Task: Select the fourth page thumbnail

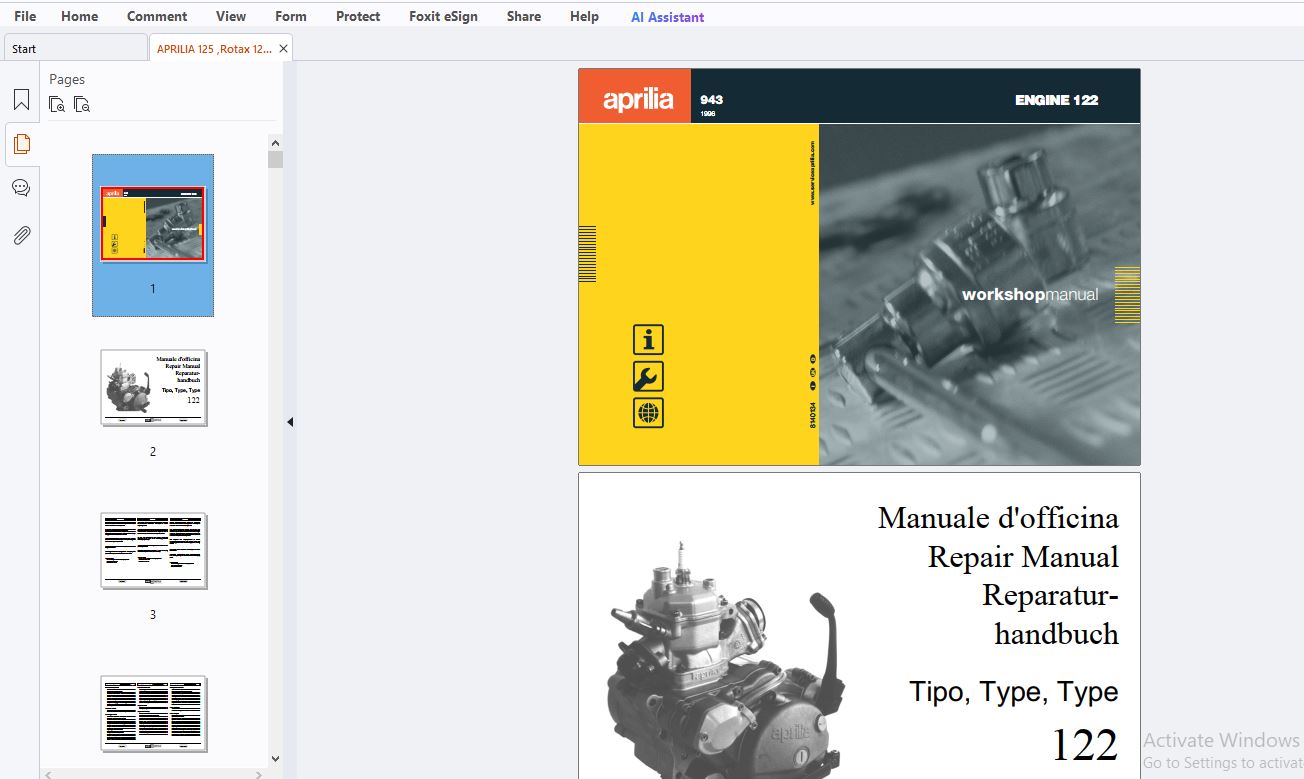Action: point(153,713)
